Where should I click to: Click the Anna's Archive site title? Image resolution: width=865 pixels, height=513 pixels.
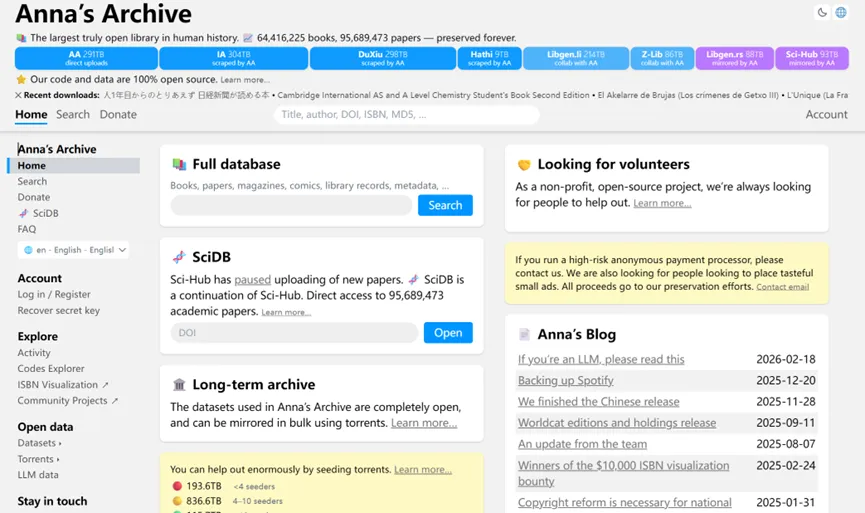click(103, 14)
